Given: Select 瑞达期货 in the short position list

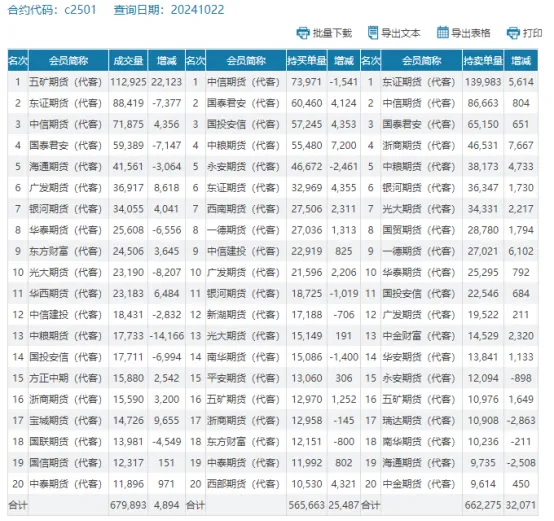Looking at the screenshot, I should pyautogui.click(x=419, y=420).
